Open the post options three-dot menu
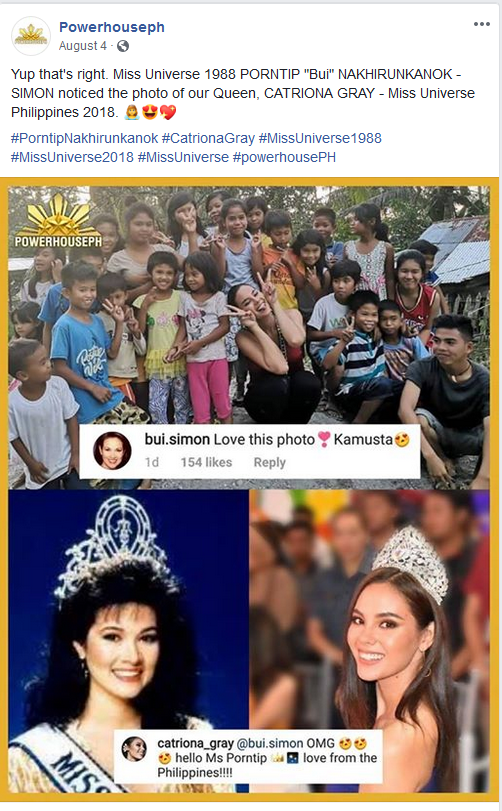Screen dimensions: 502x811 (x=481, y=24)
